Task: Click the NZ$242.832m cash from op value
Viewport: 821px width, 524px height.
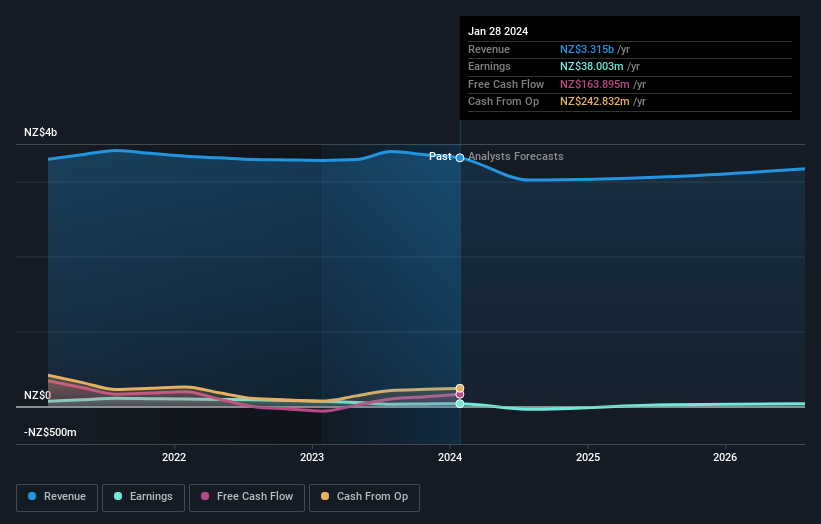Action: pyautogui.click(x=595, y=102)
